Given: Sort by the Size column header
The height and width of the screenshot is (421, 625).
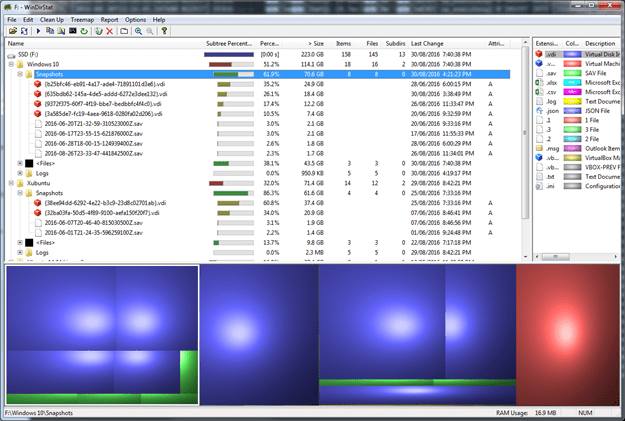Looking at the screenshot, I should [x=305, y=43].
